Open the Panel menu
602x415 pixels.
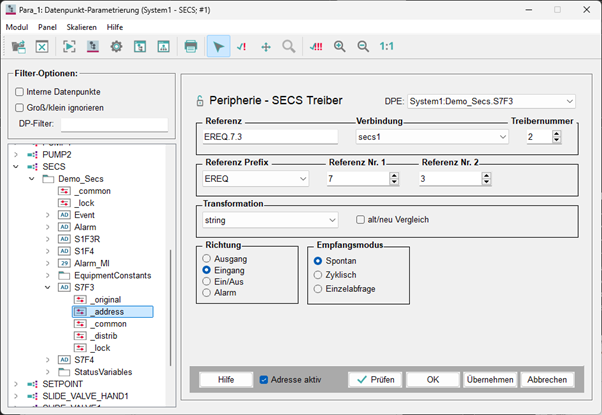coord(47,27)
